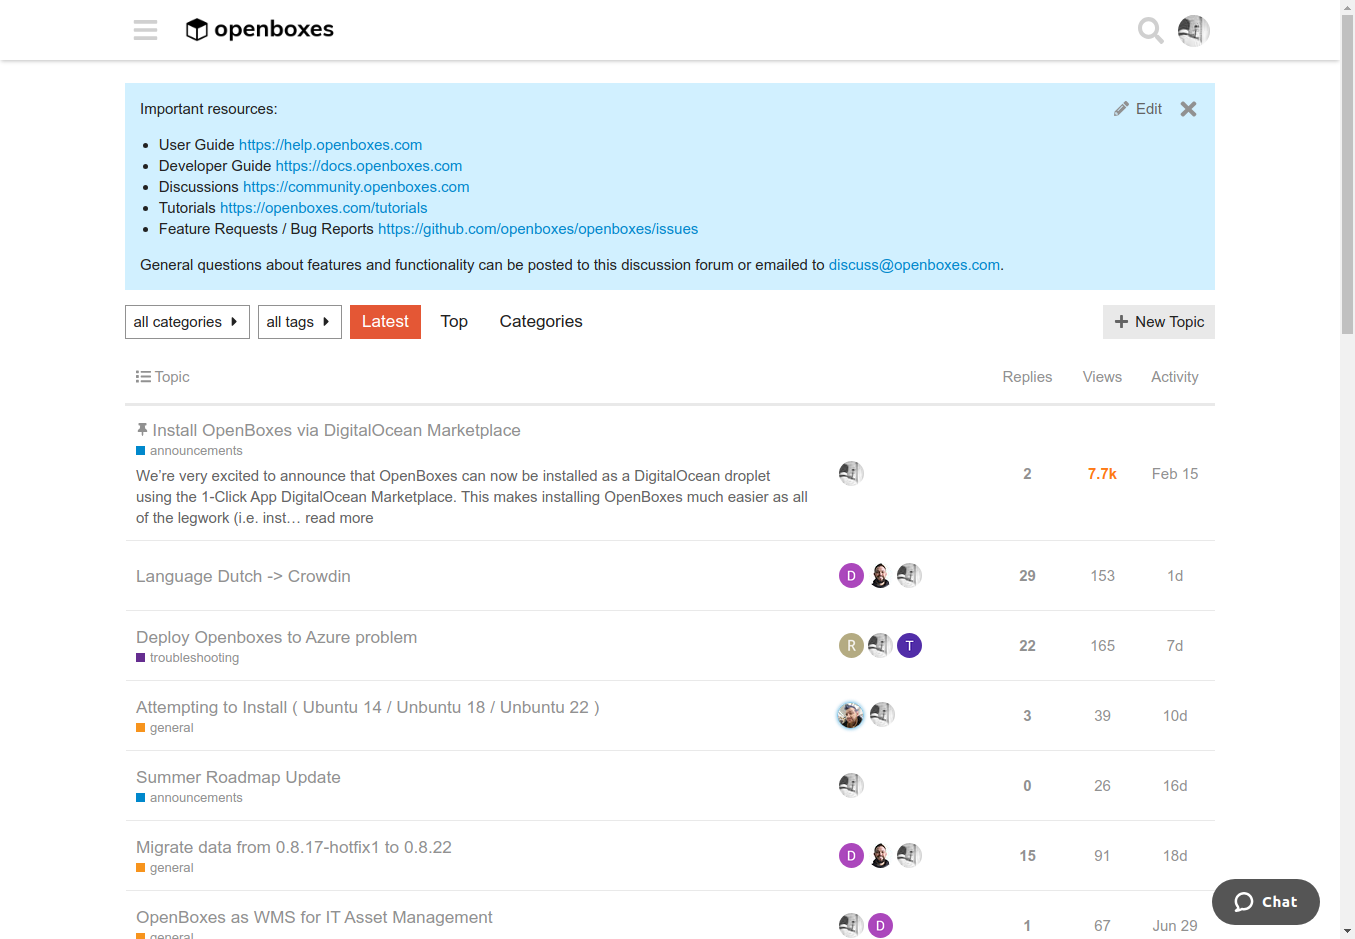Open the hamburger menu icon

coord(145,30)
